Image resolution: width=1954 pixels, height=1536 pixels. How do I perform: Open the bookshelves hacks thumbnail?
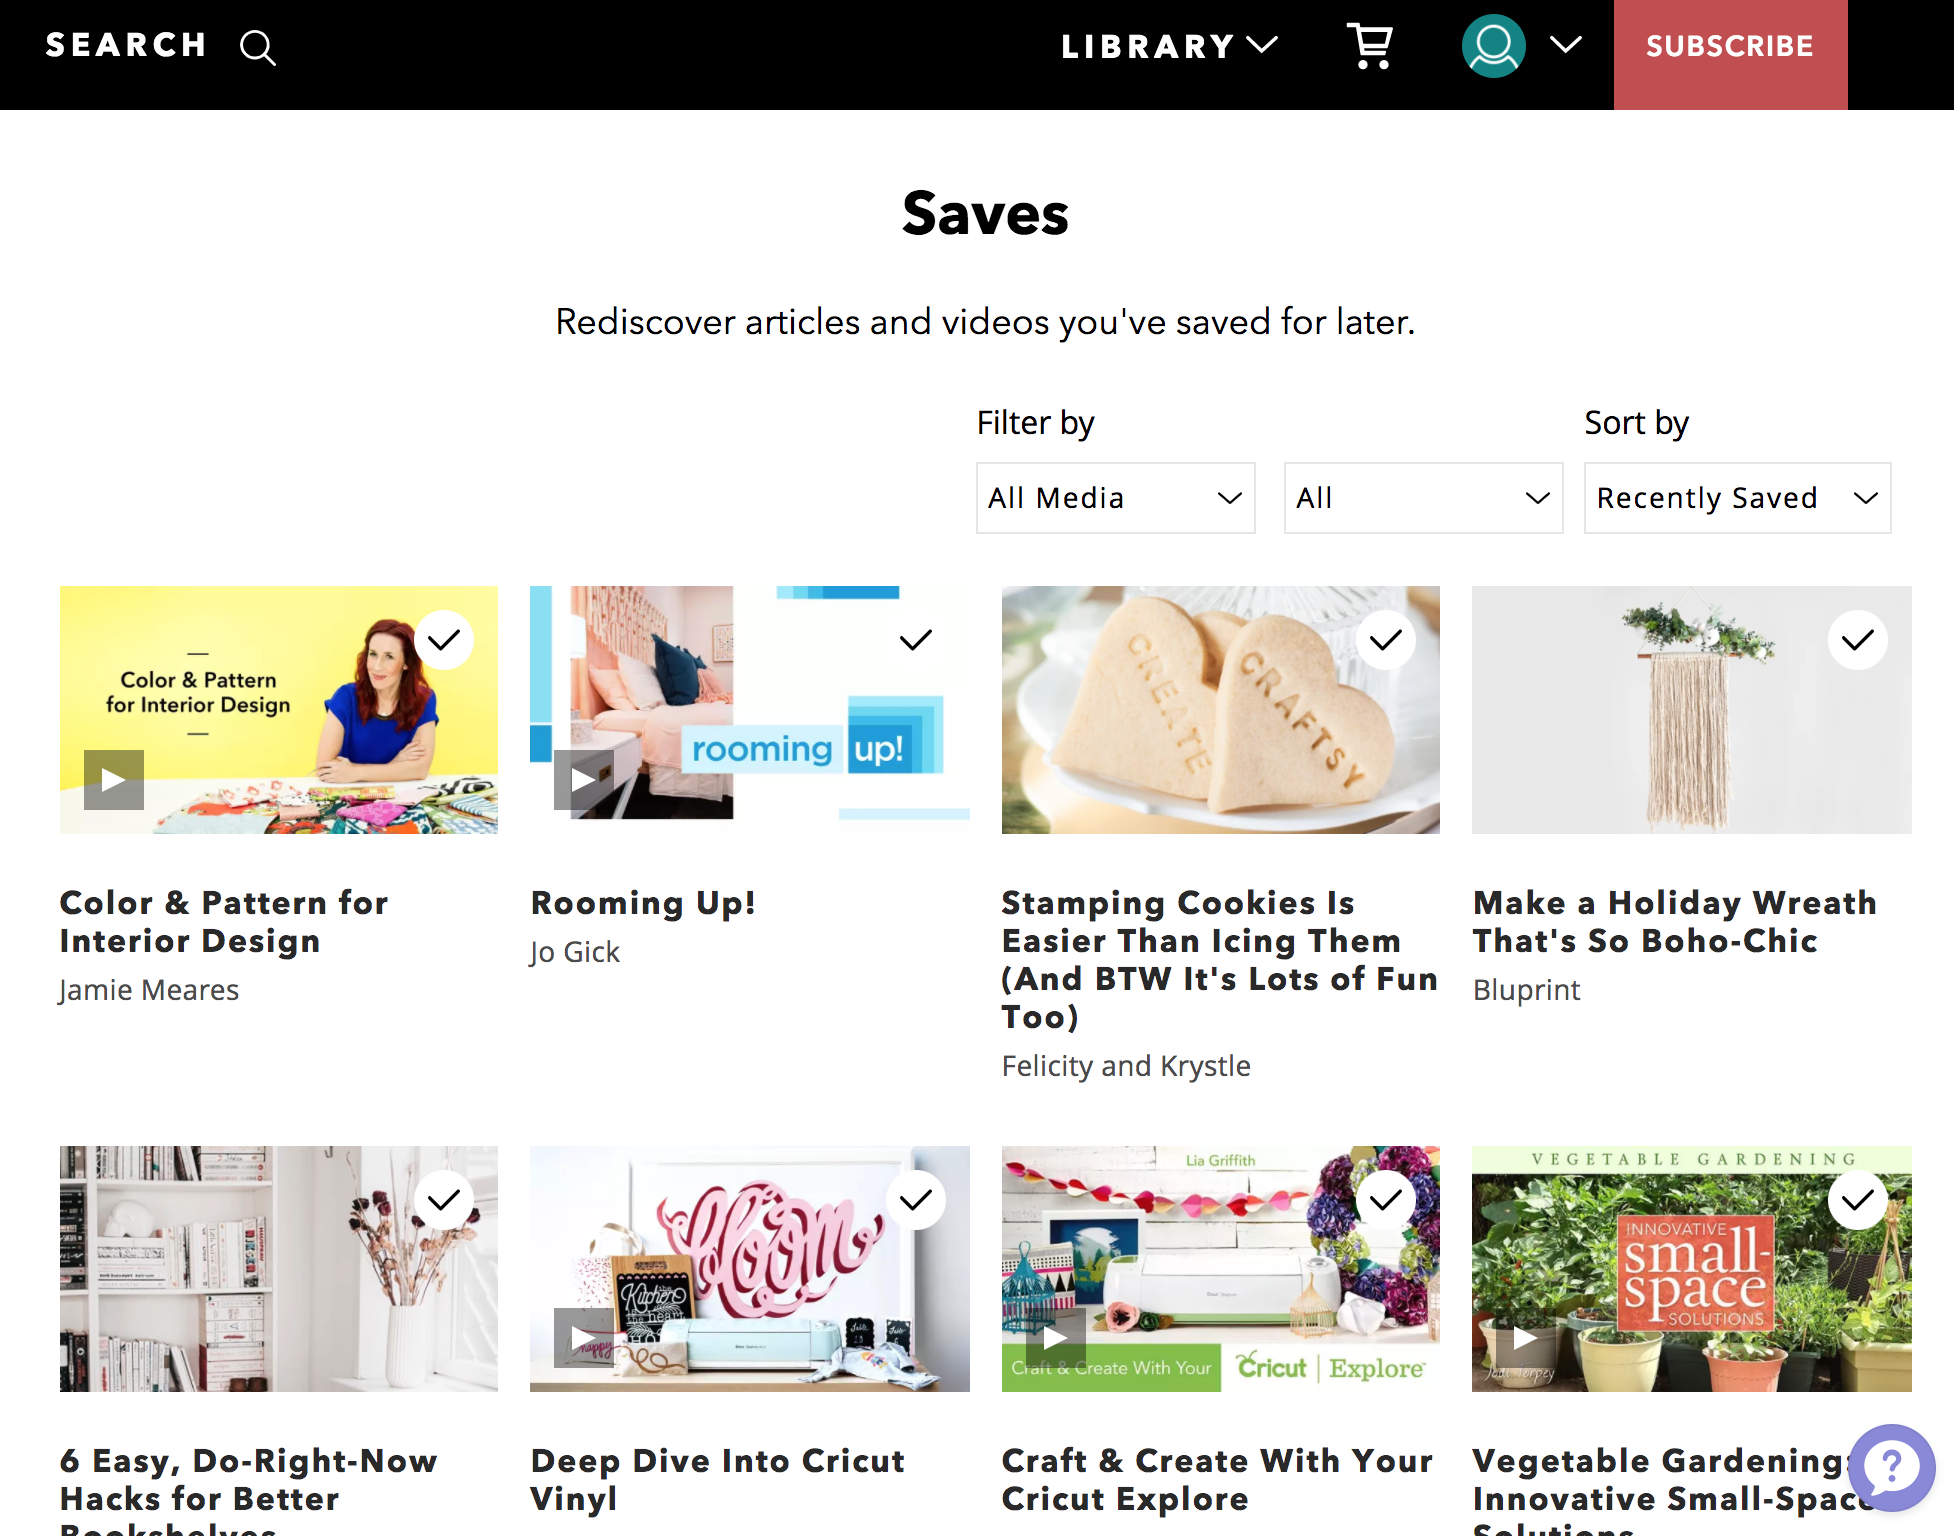pos(278,1268)
